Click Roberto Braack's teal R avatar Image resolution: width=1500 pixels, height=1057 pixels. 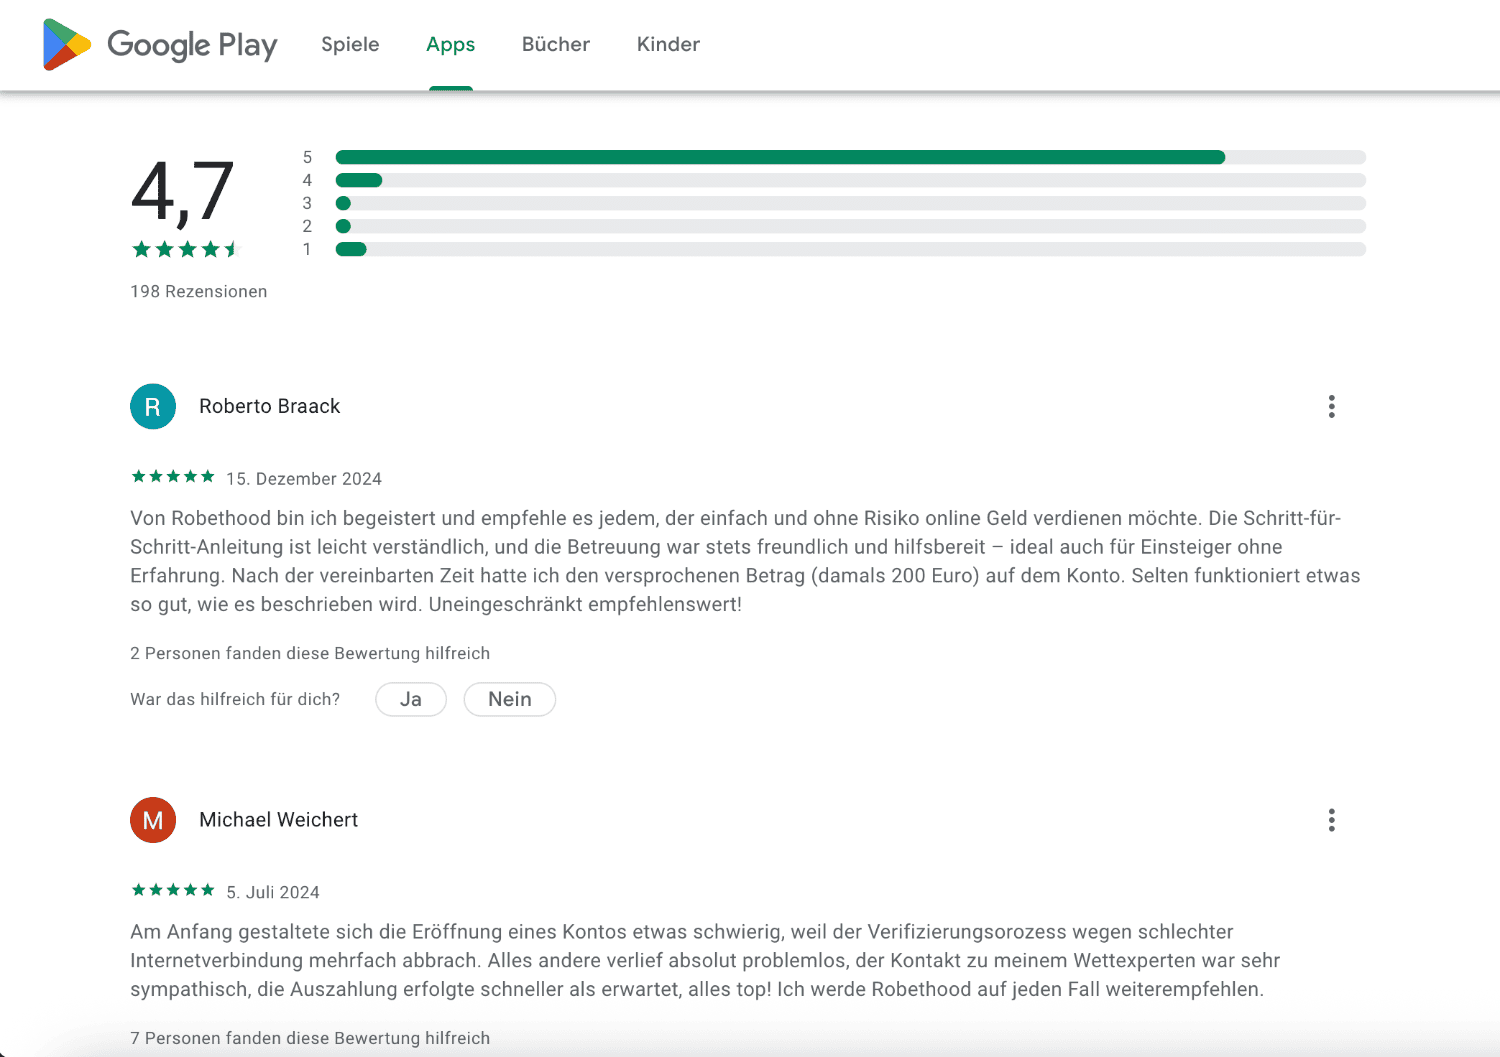153,406
